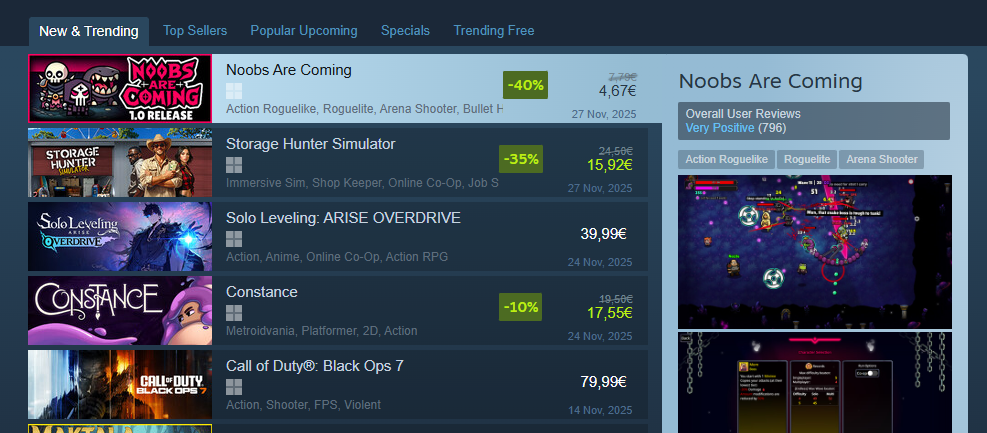Click the -10% discount badge on Constance
Image resolution: width=987 pixels, height=433 pixels.
click(x=520, y=307)
